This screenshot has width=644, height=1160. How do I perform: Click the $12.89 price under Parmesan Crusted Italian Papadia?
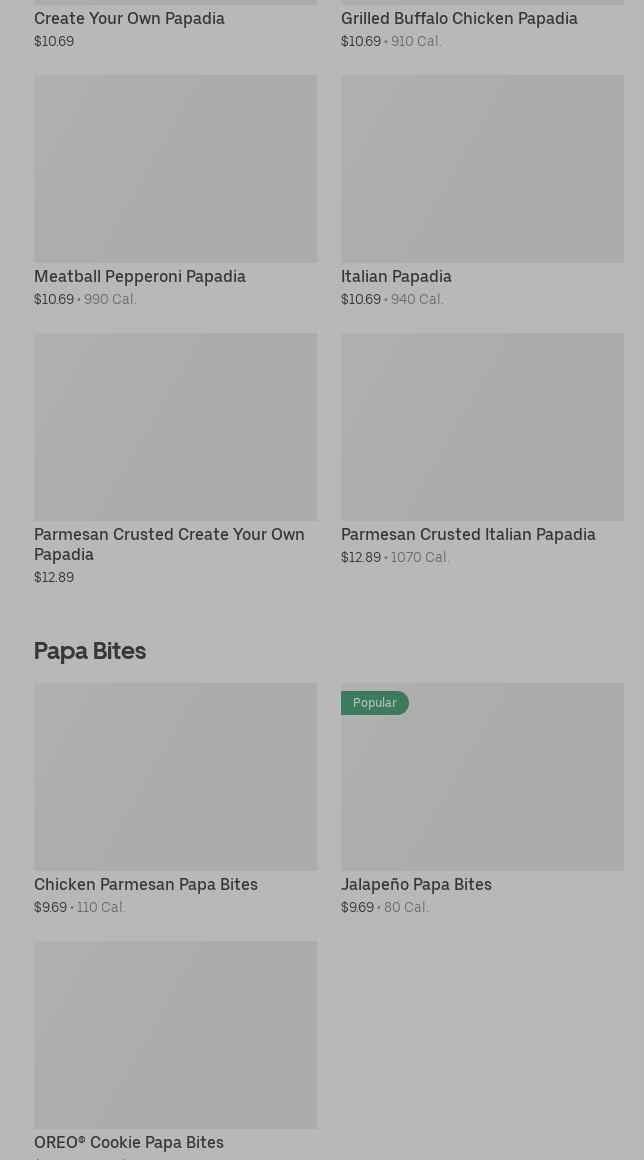click(361, 557)
